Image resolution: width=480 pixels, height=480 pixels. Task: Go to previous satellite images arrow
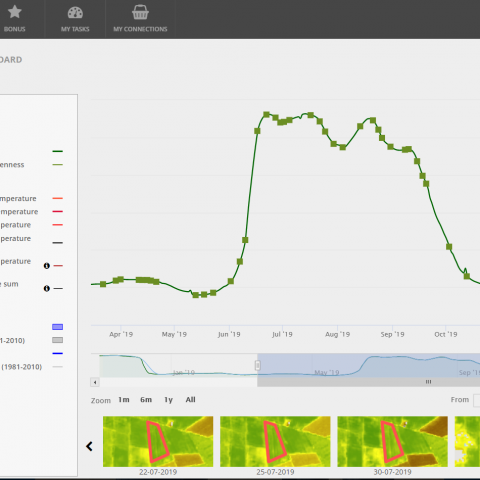click(89, 446)
